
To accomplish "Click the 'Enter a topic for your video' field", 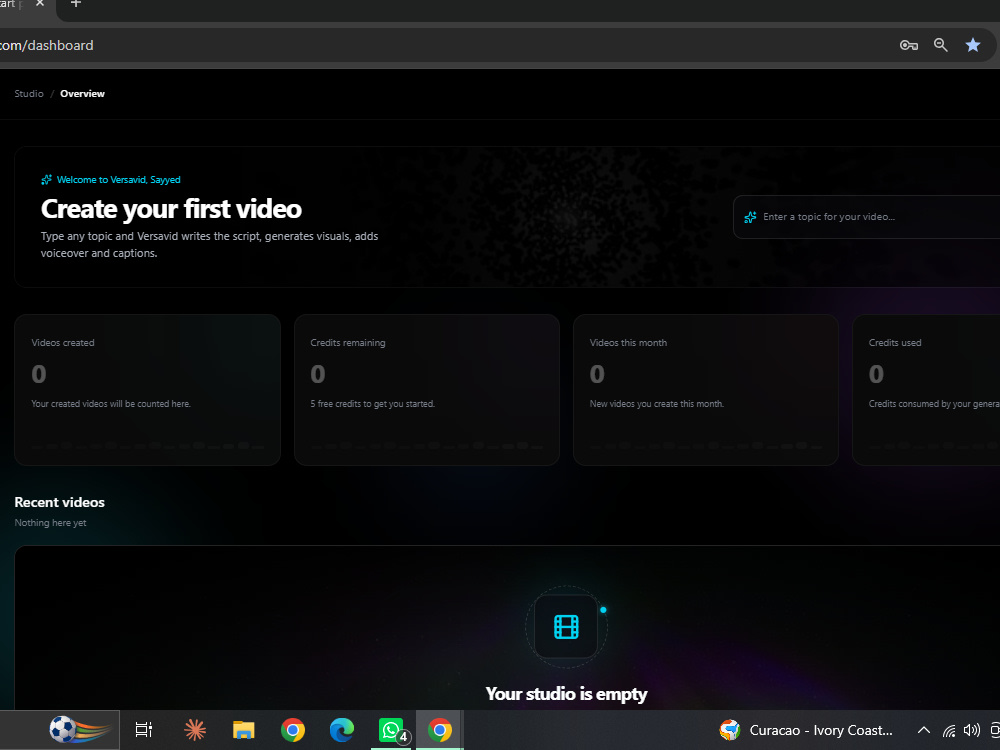I will click(866, 217).
